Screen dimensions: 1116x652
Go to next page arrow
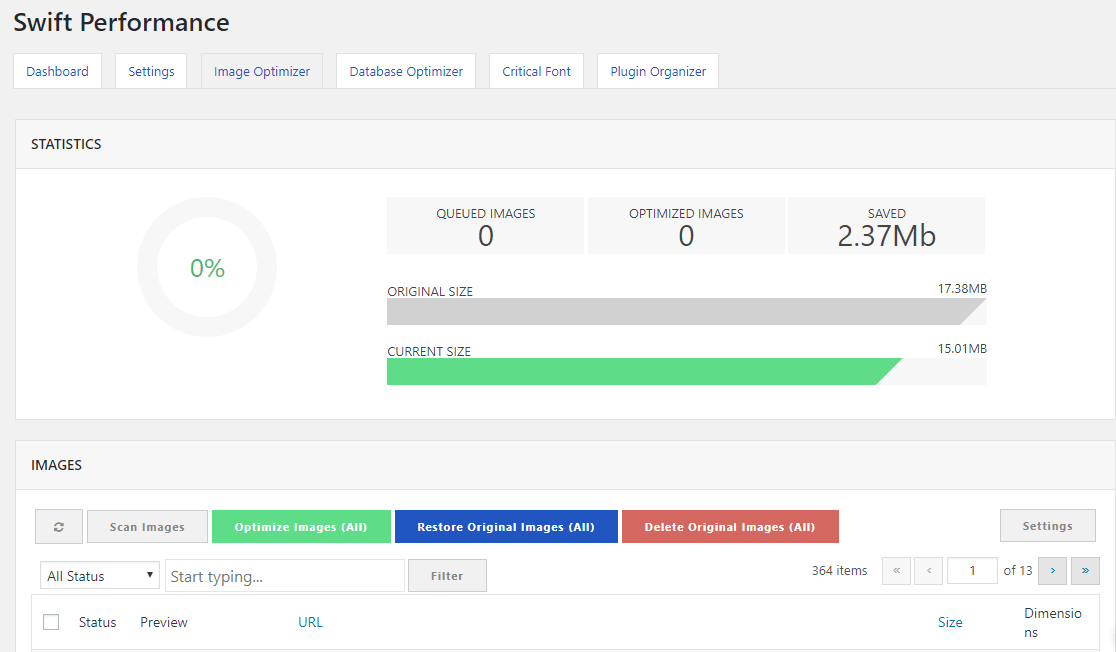1052,571
